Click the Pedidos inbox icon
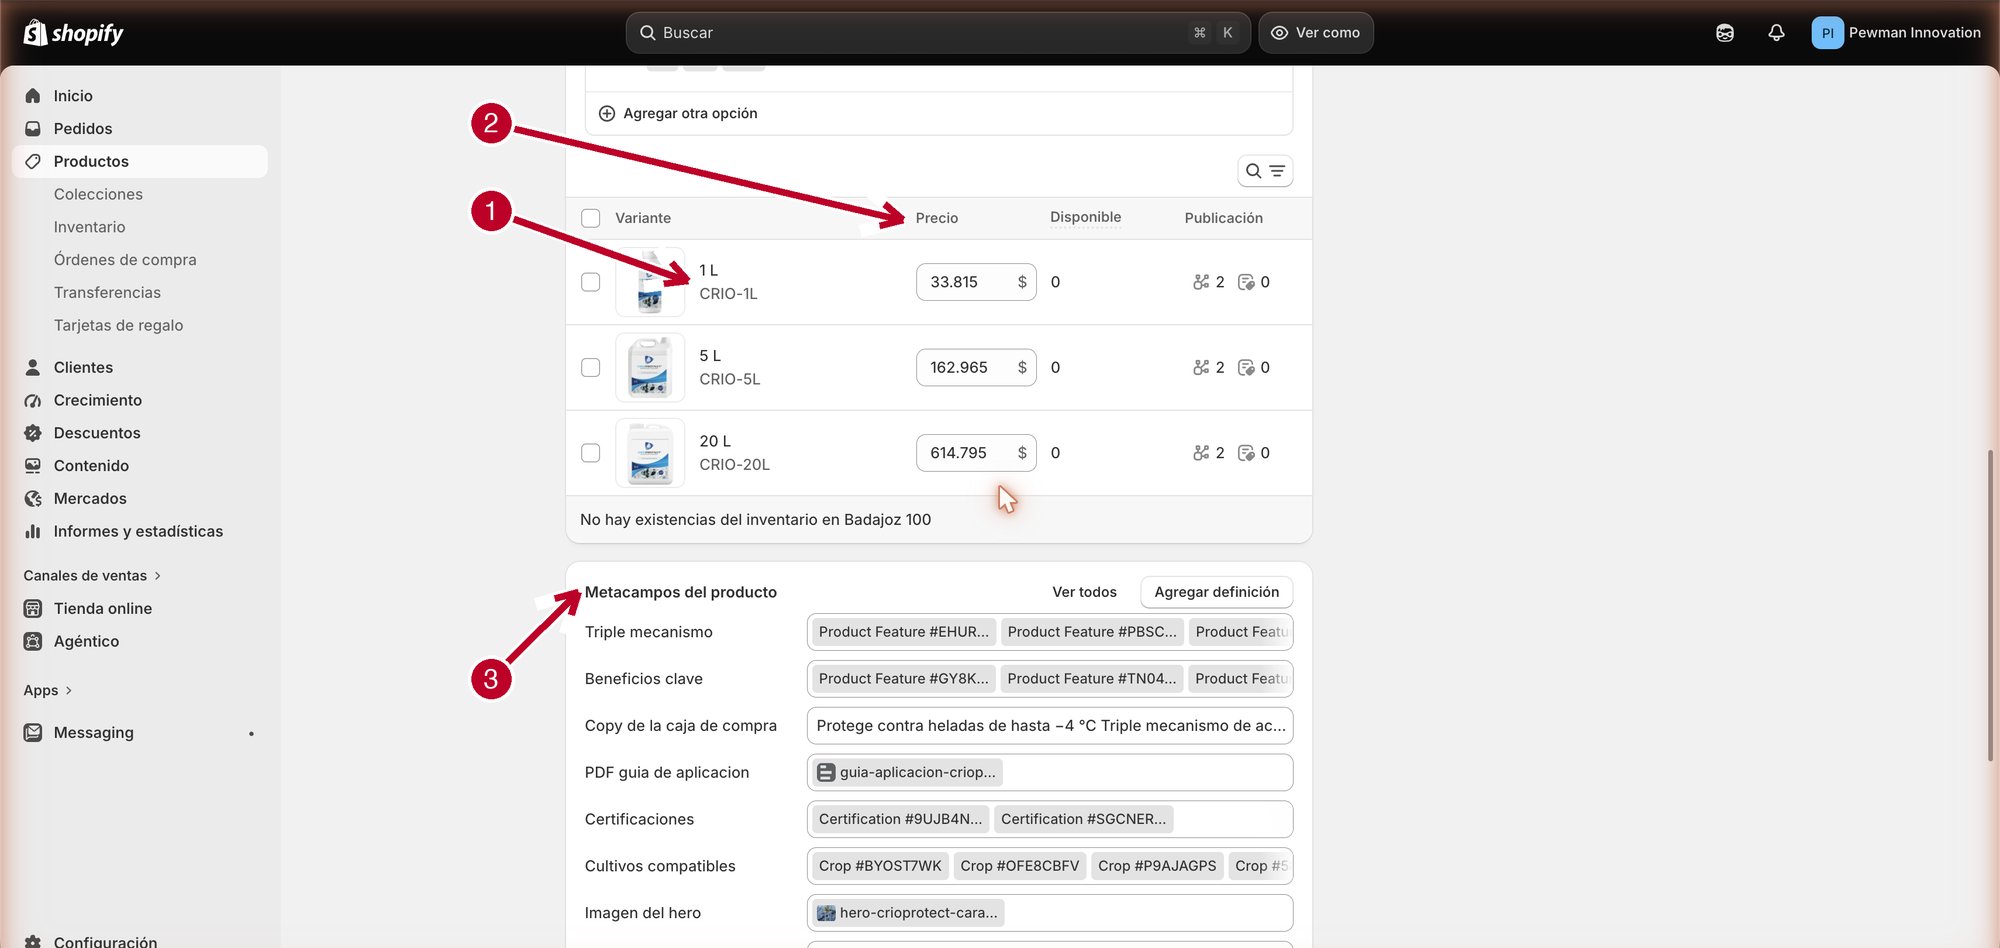 pyautogui.click(x=33, y=129)
